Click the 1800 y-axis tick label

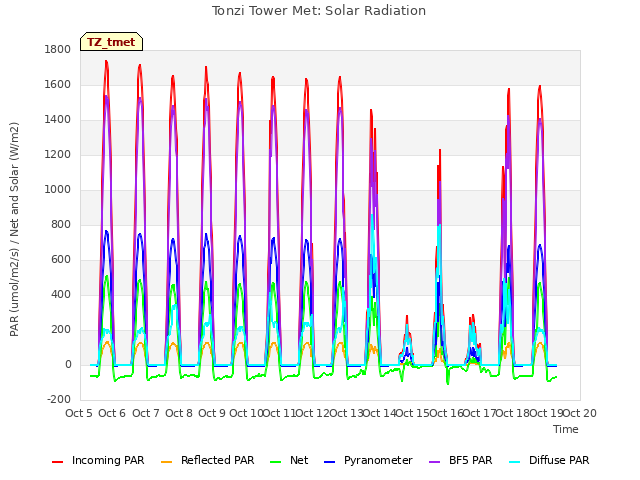click(x=58, y=49)
